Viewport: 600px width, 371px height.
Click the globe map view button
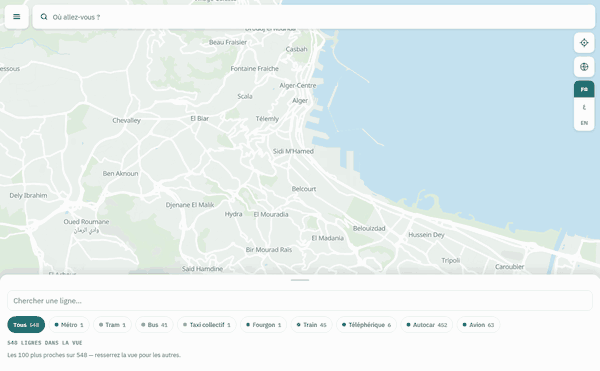point(584,67)
